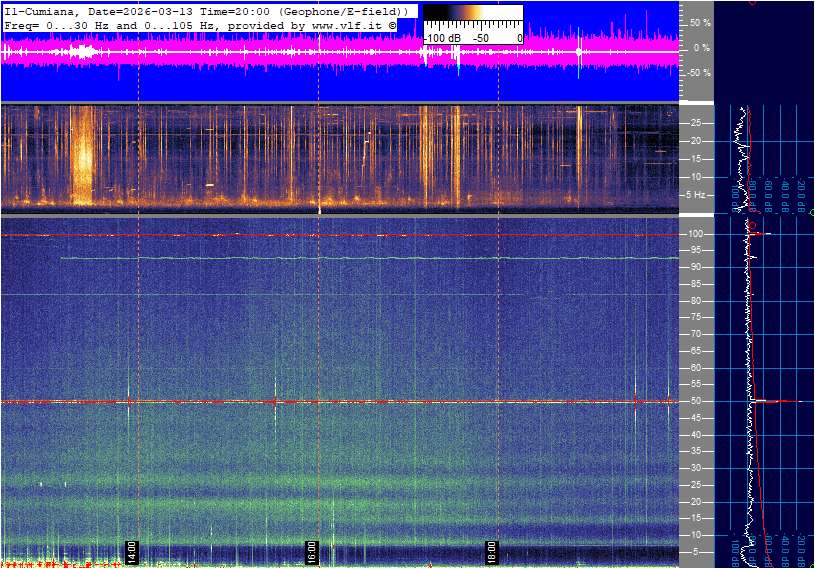Click the 0 % amplitude axis label
815x569 pixels.
[701, 47]
